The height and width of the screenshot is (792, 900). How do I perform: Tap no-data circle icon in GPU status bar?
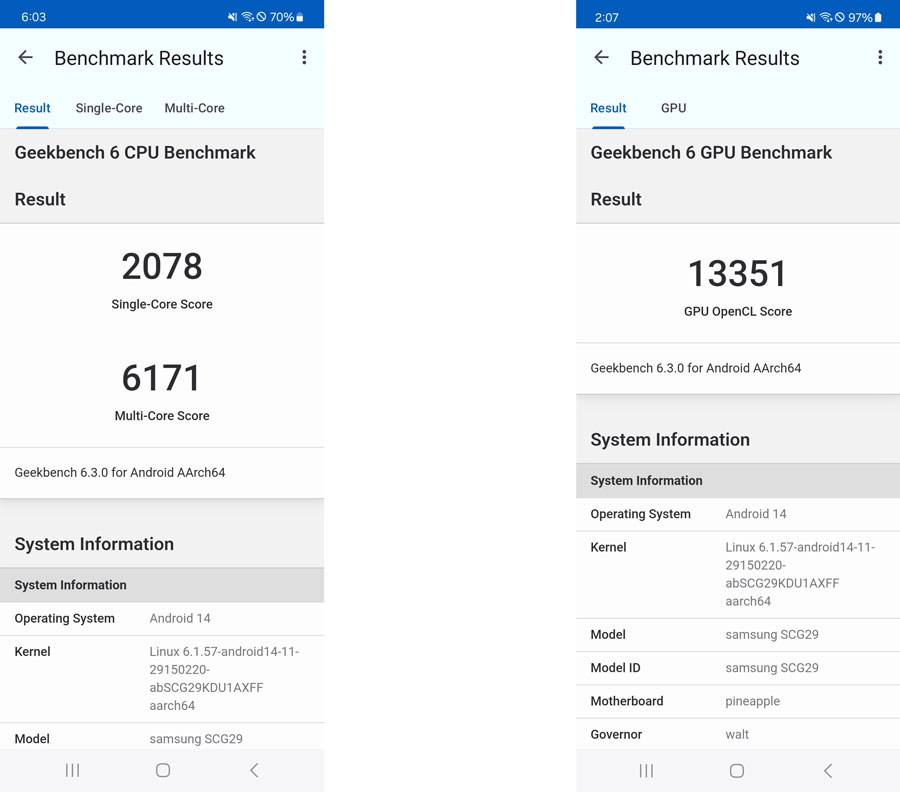coord(840,17)
